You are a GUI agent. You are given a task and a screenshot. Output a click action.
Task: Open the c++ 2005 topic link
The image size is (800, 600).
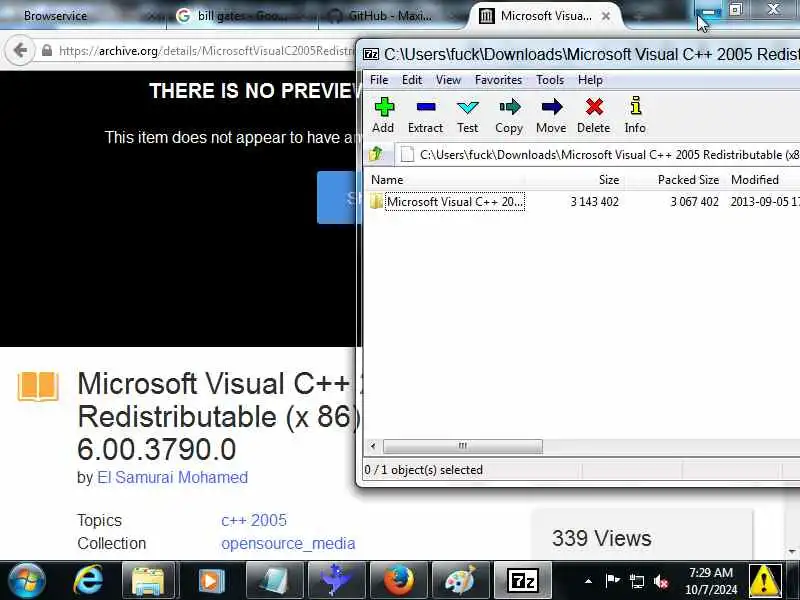(x=254, y=520)
